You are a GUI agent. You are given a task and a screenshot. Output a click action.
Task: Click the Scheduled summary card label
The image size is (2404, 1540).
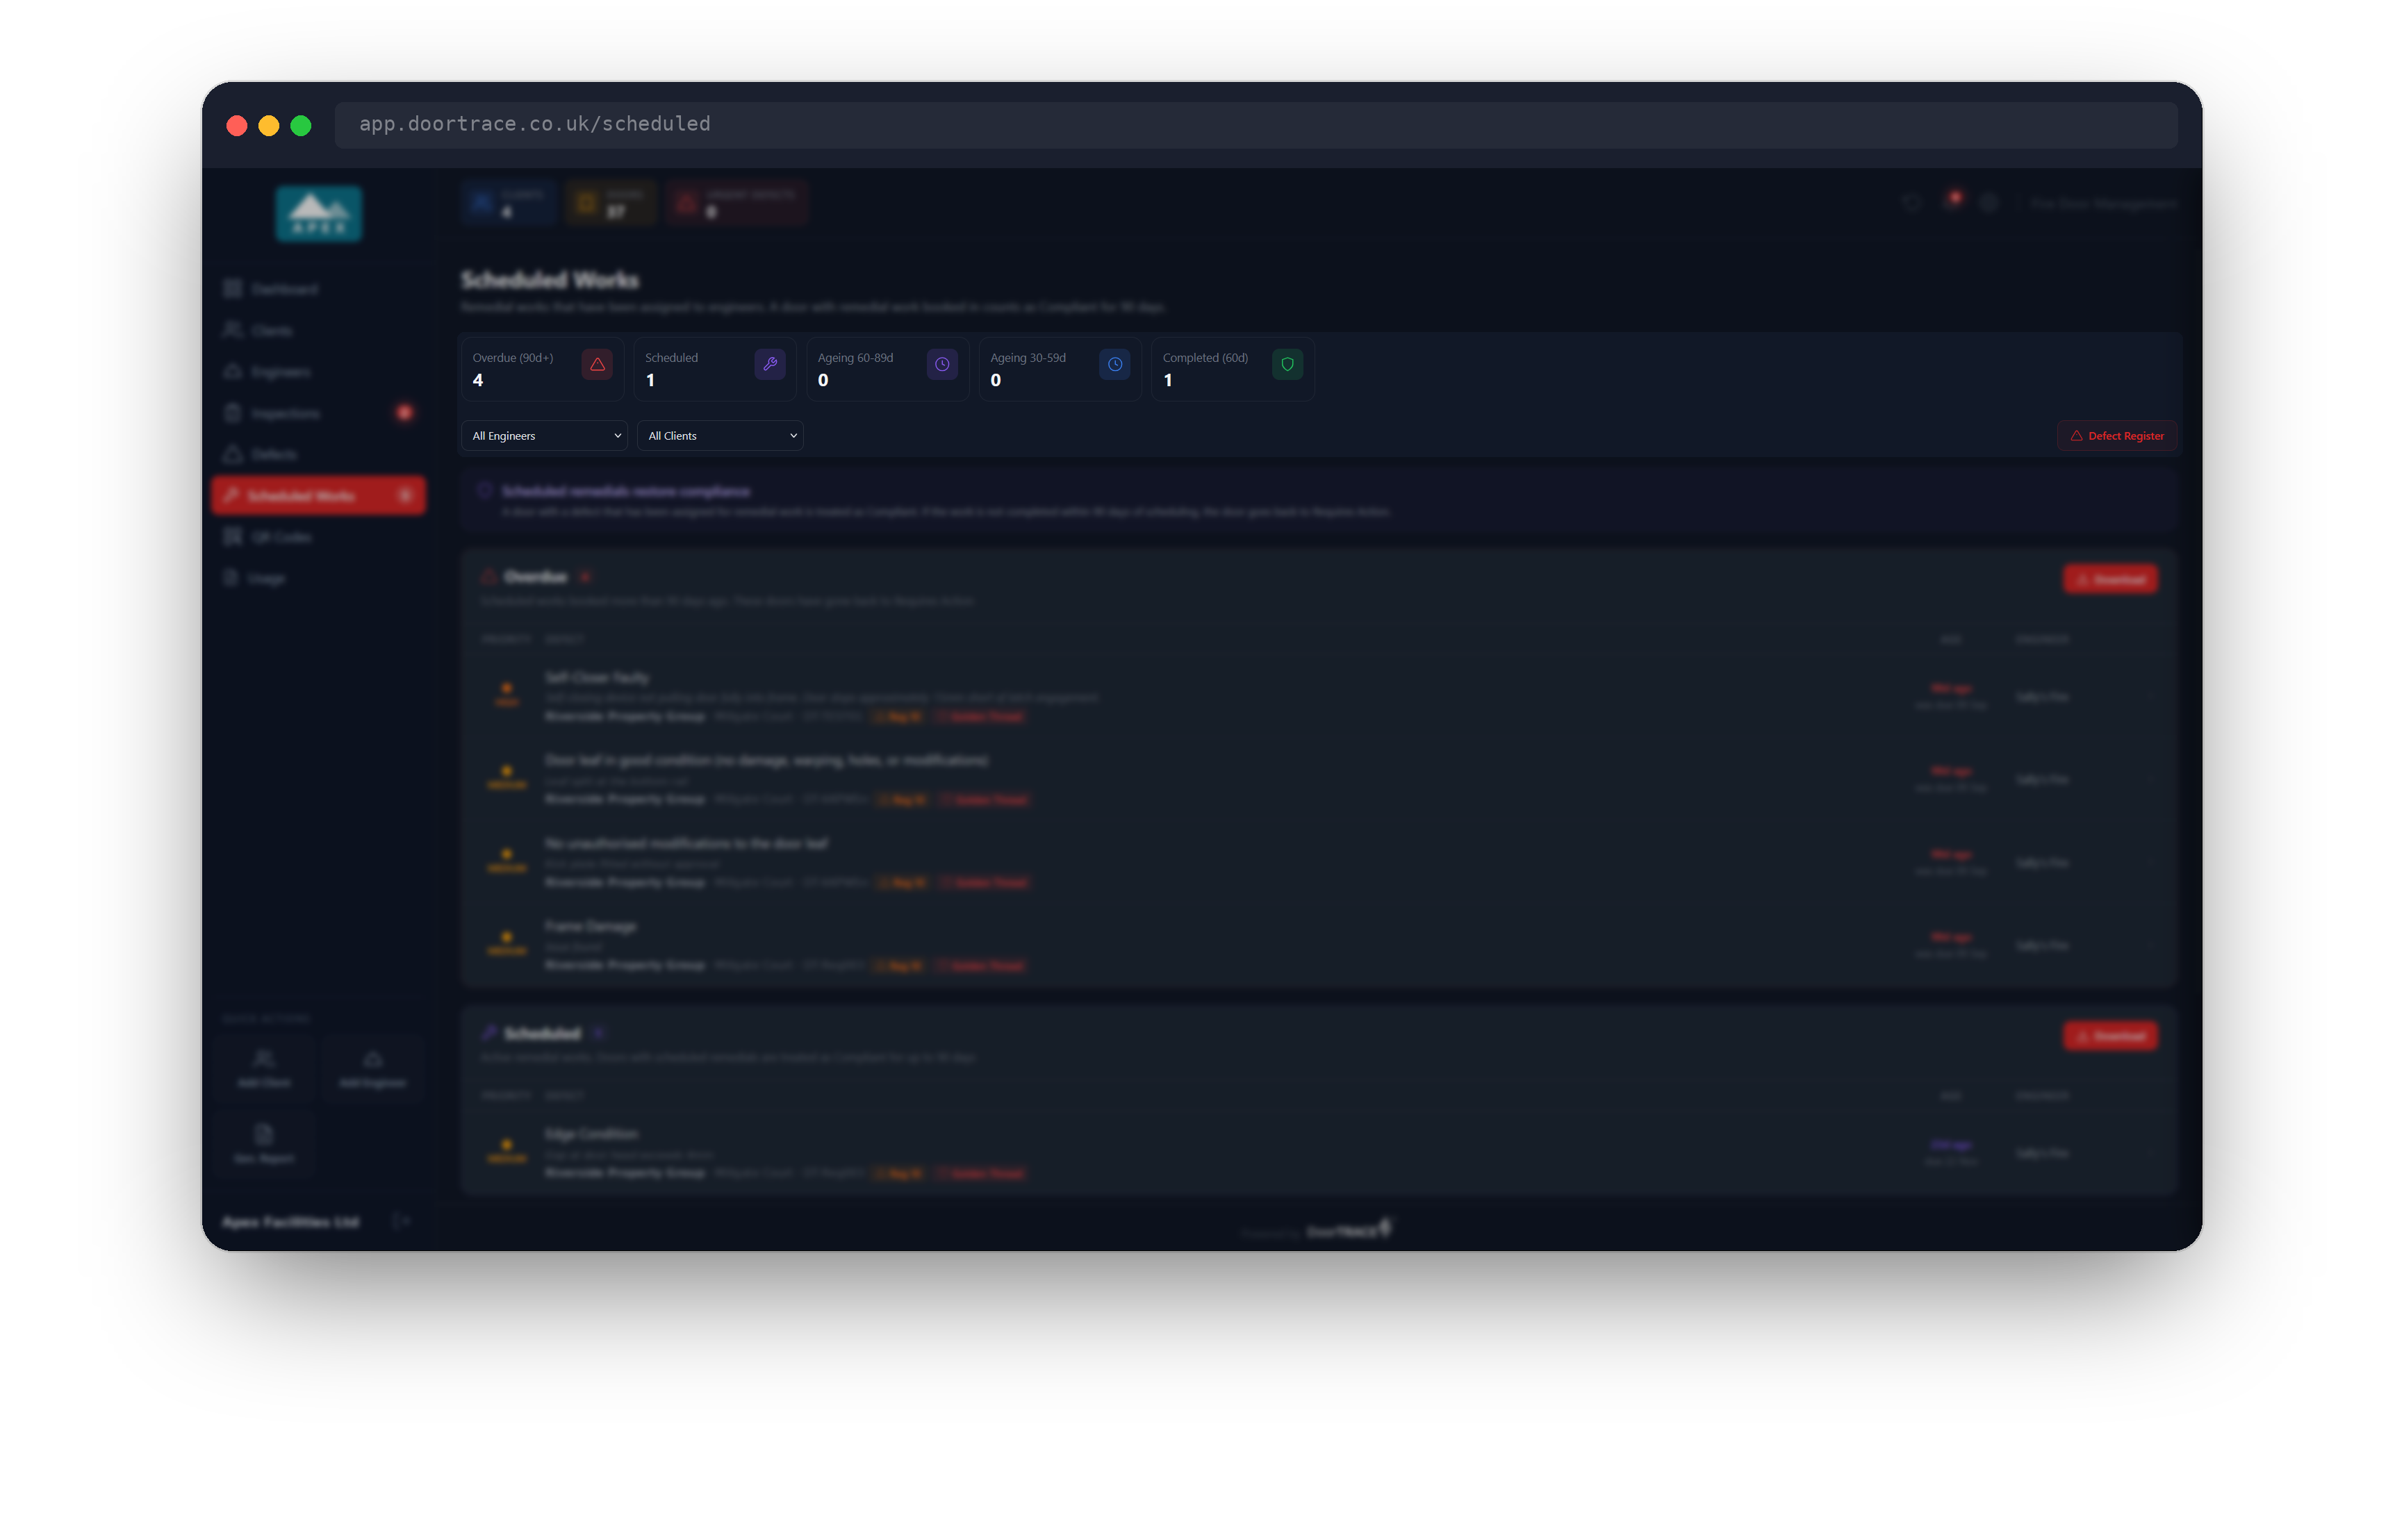click(671, 357)
